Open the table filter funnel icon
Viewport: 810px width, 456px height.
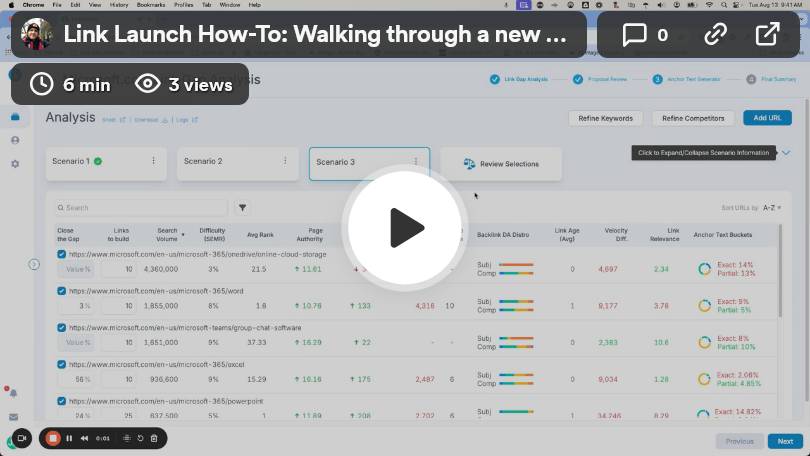[242, 208]
